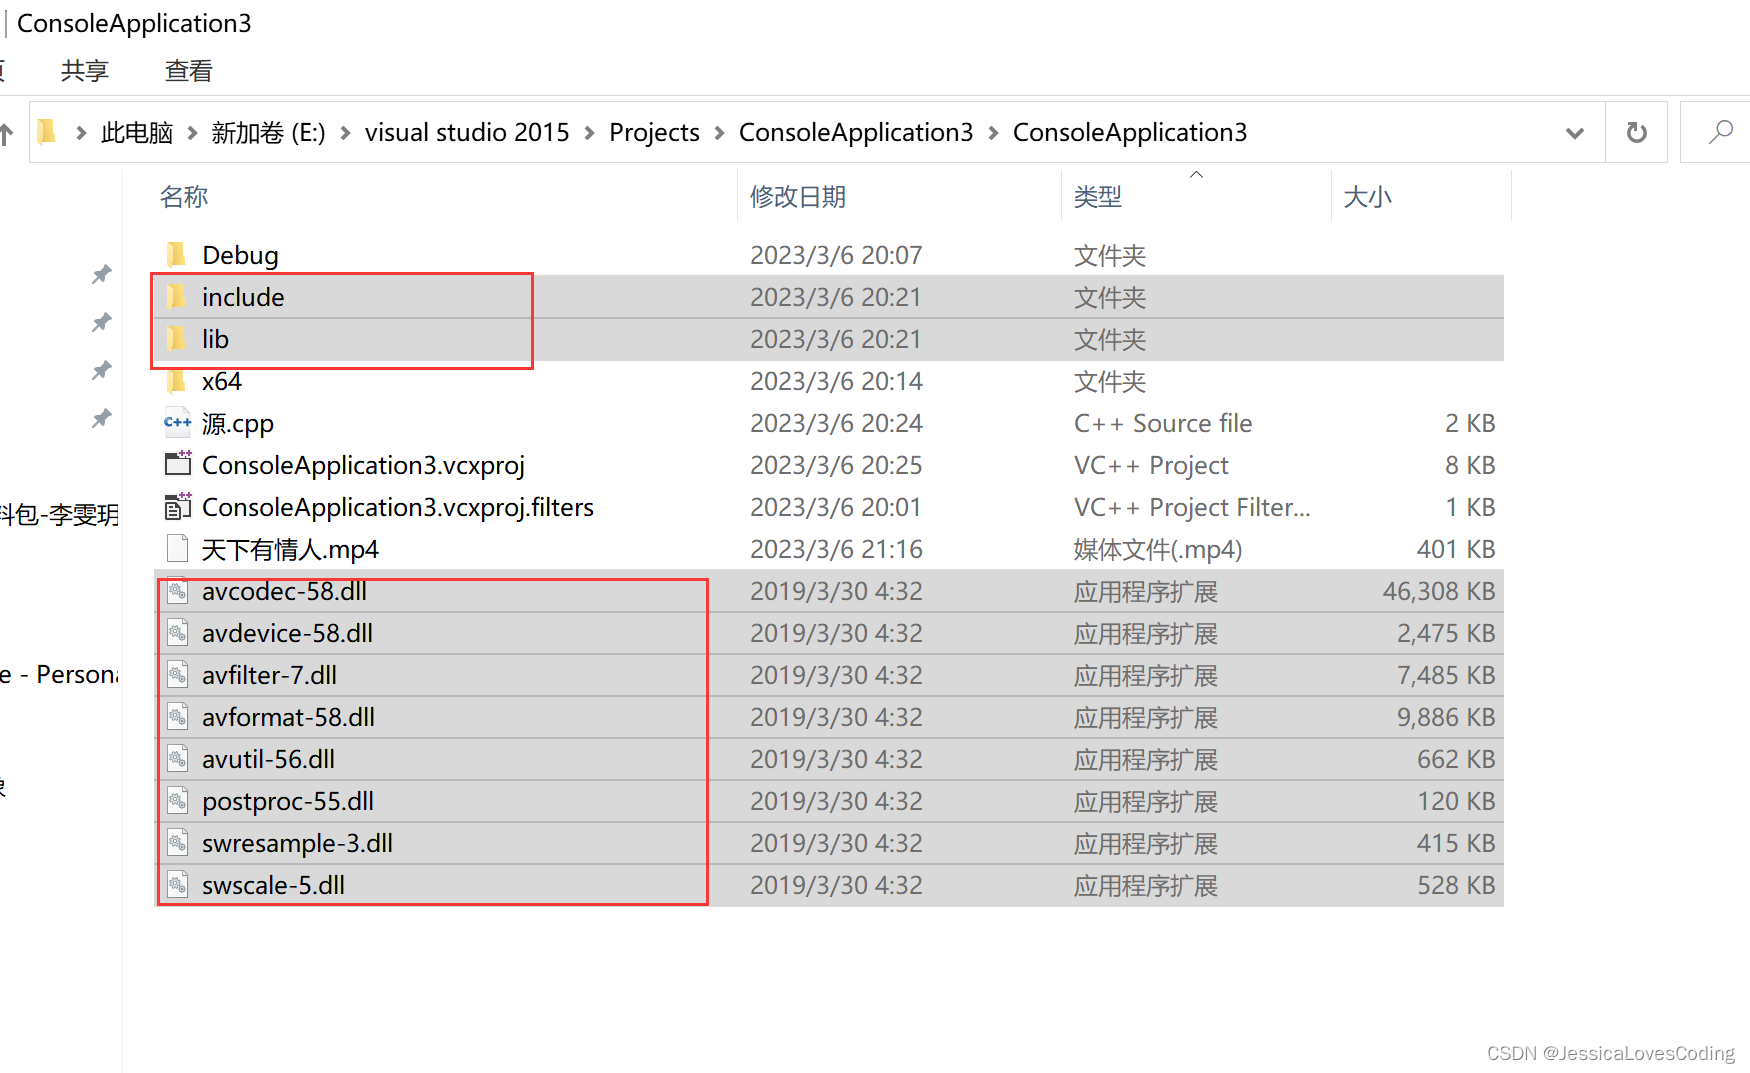Viewport: 1750px width, 1073px height.
Task: Click the 46,308 KB size cell
Action: click(1439, 591)
